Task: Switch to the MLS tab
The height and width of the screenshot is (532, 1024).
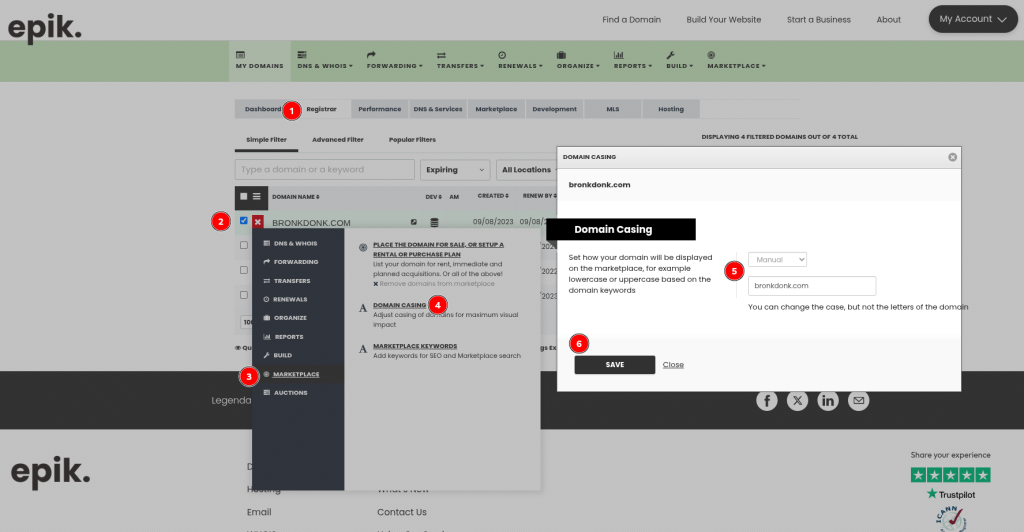Action: click(x=613, y=109)
